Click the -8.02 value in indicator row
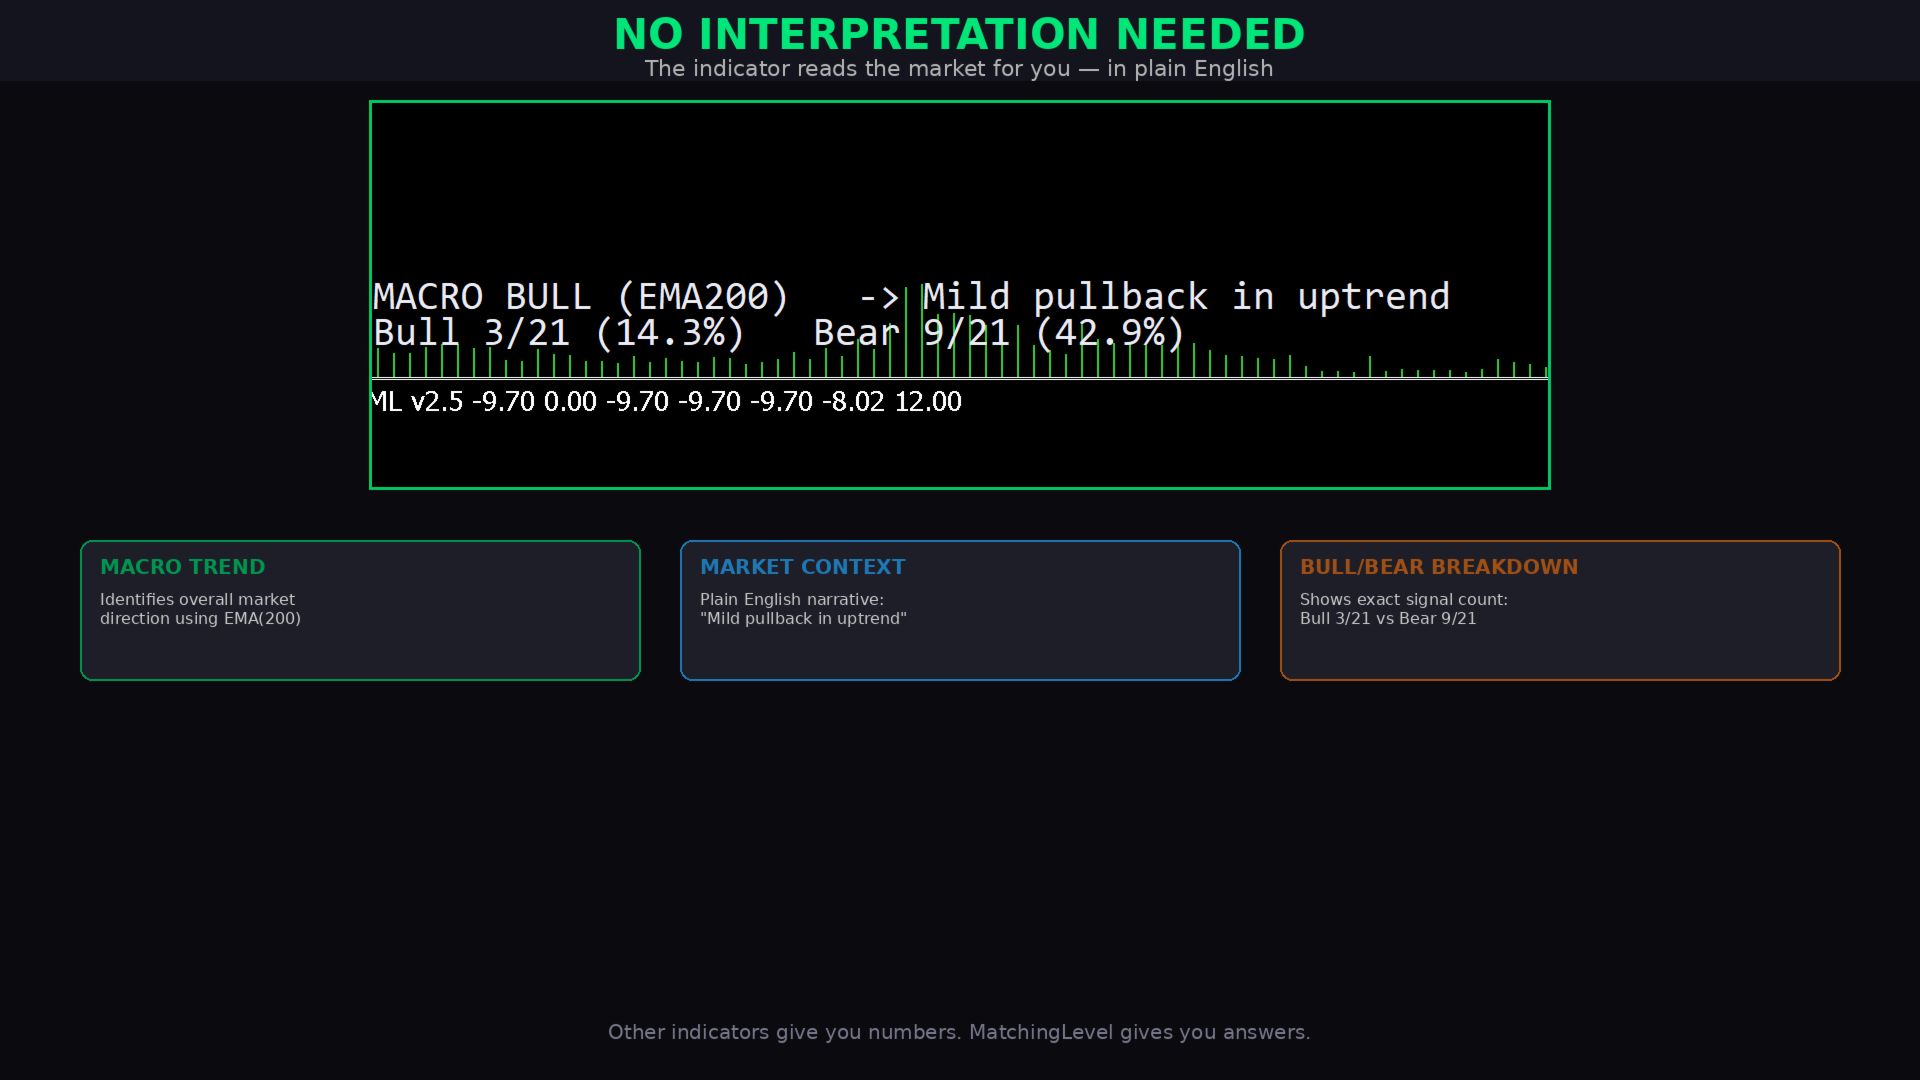This screenshot has height=1080, width=1920. [x=853, y=402]
